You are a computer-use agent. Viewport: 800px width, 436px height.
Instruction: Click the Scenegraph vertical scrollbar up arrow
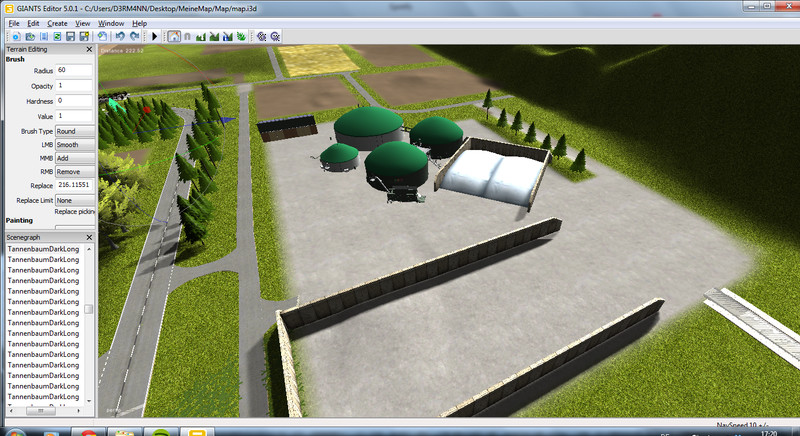[89, 249]
